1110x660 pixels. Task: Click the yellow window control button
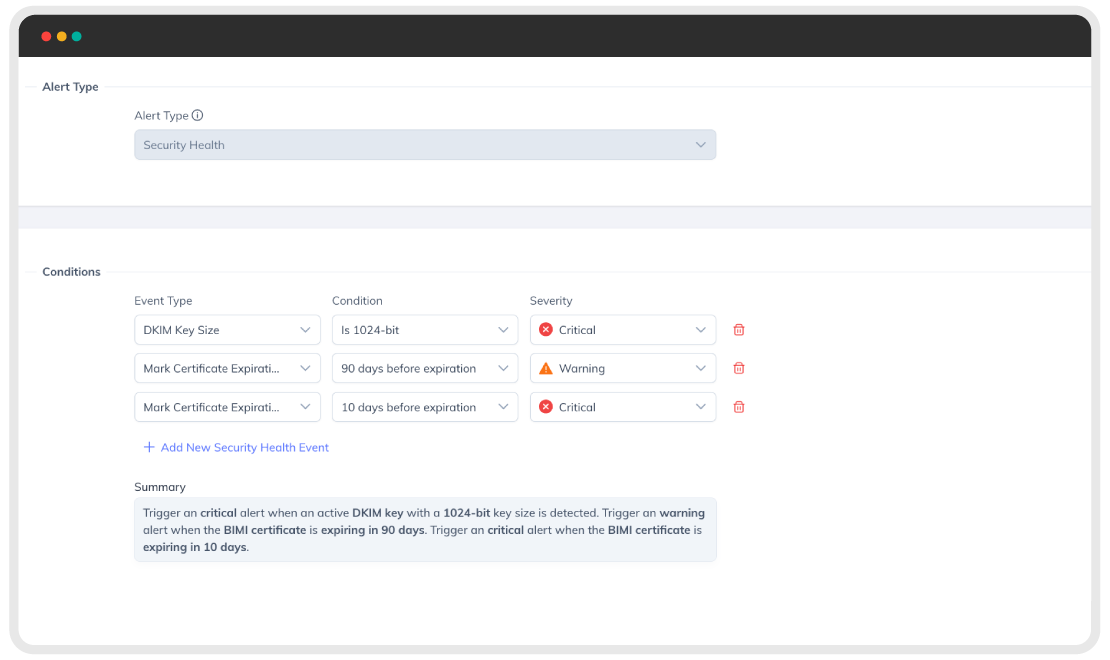coord(62,36)
